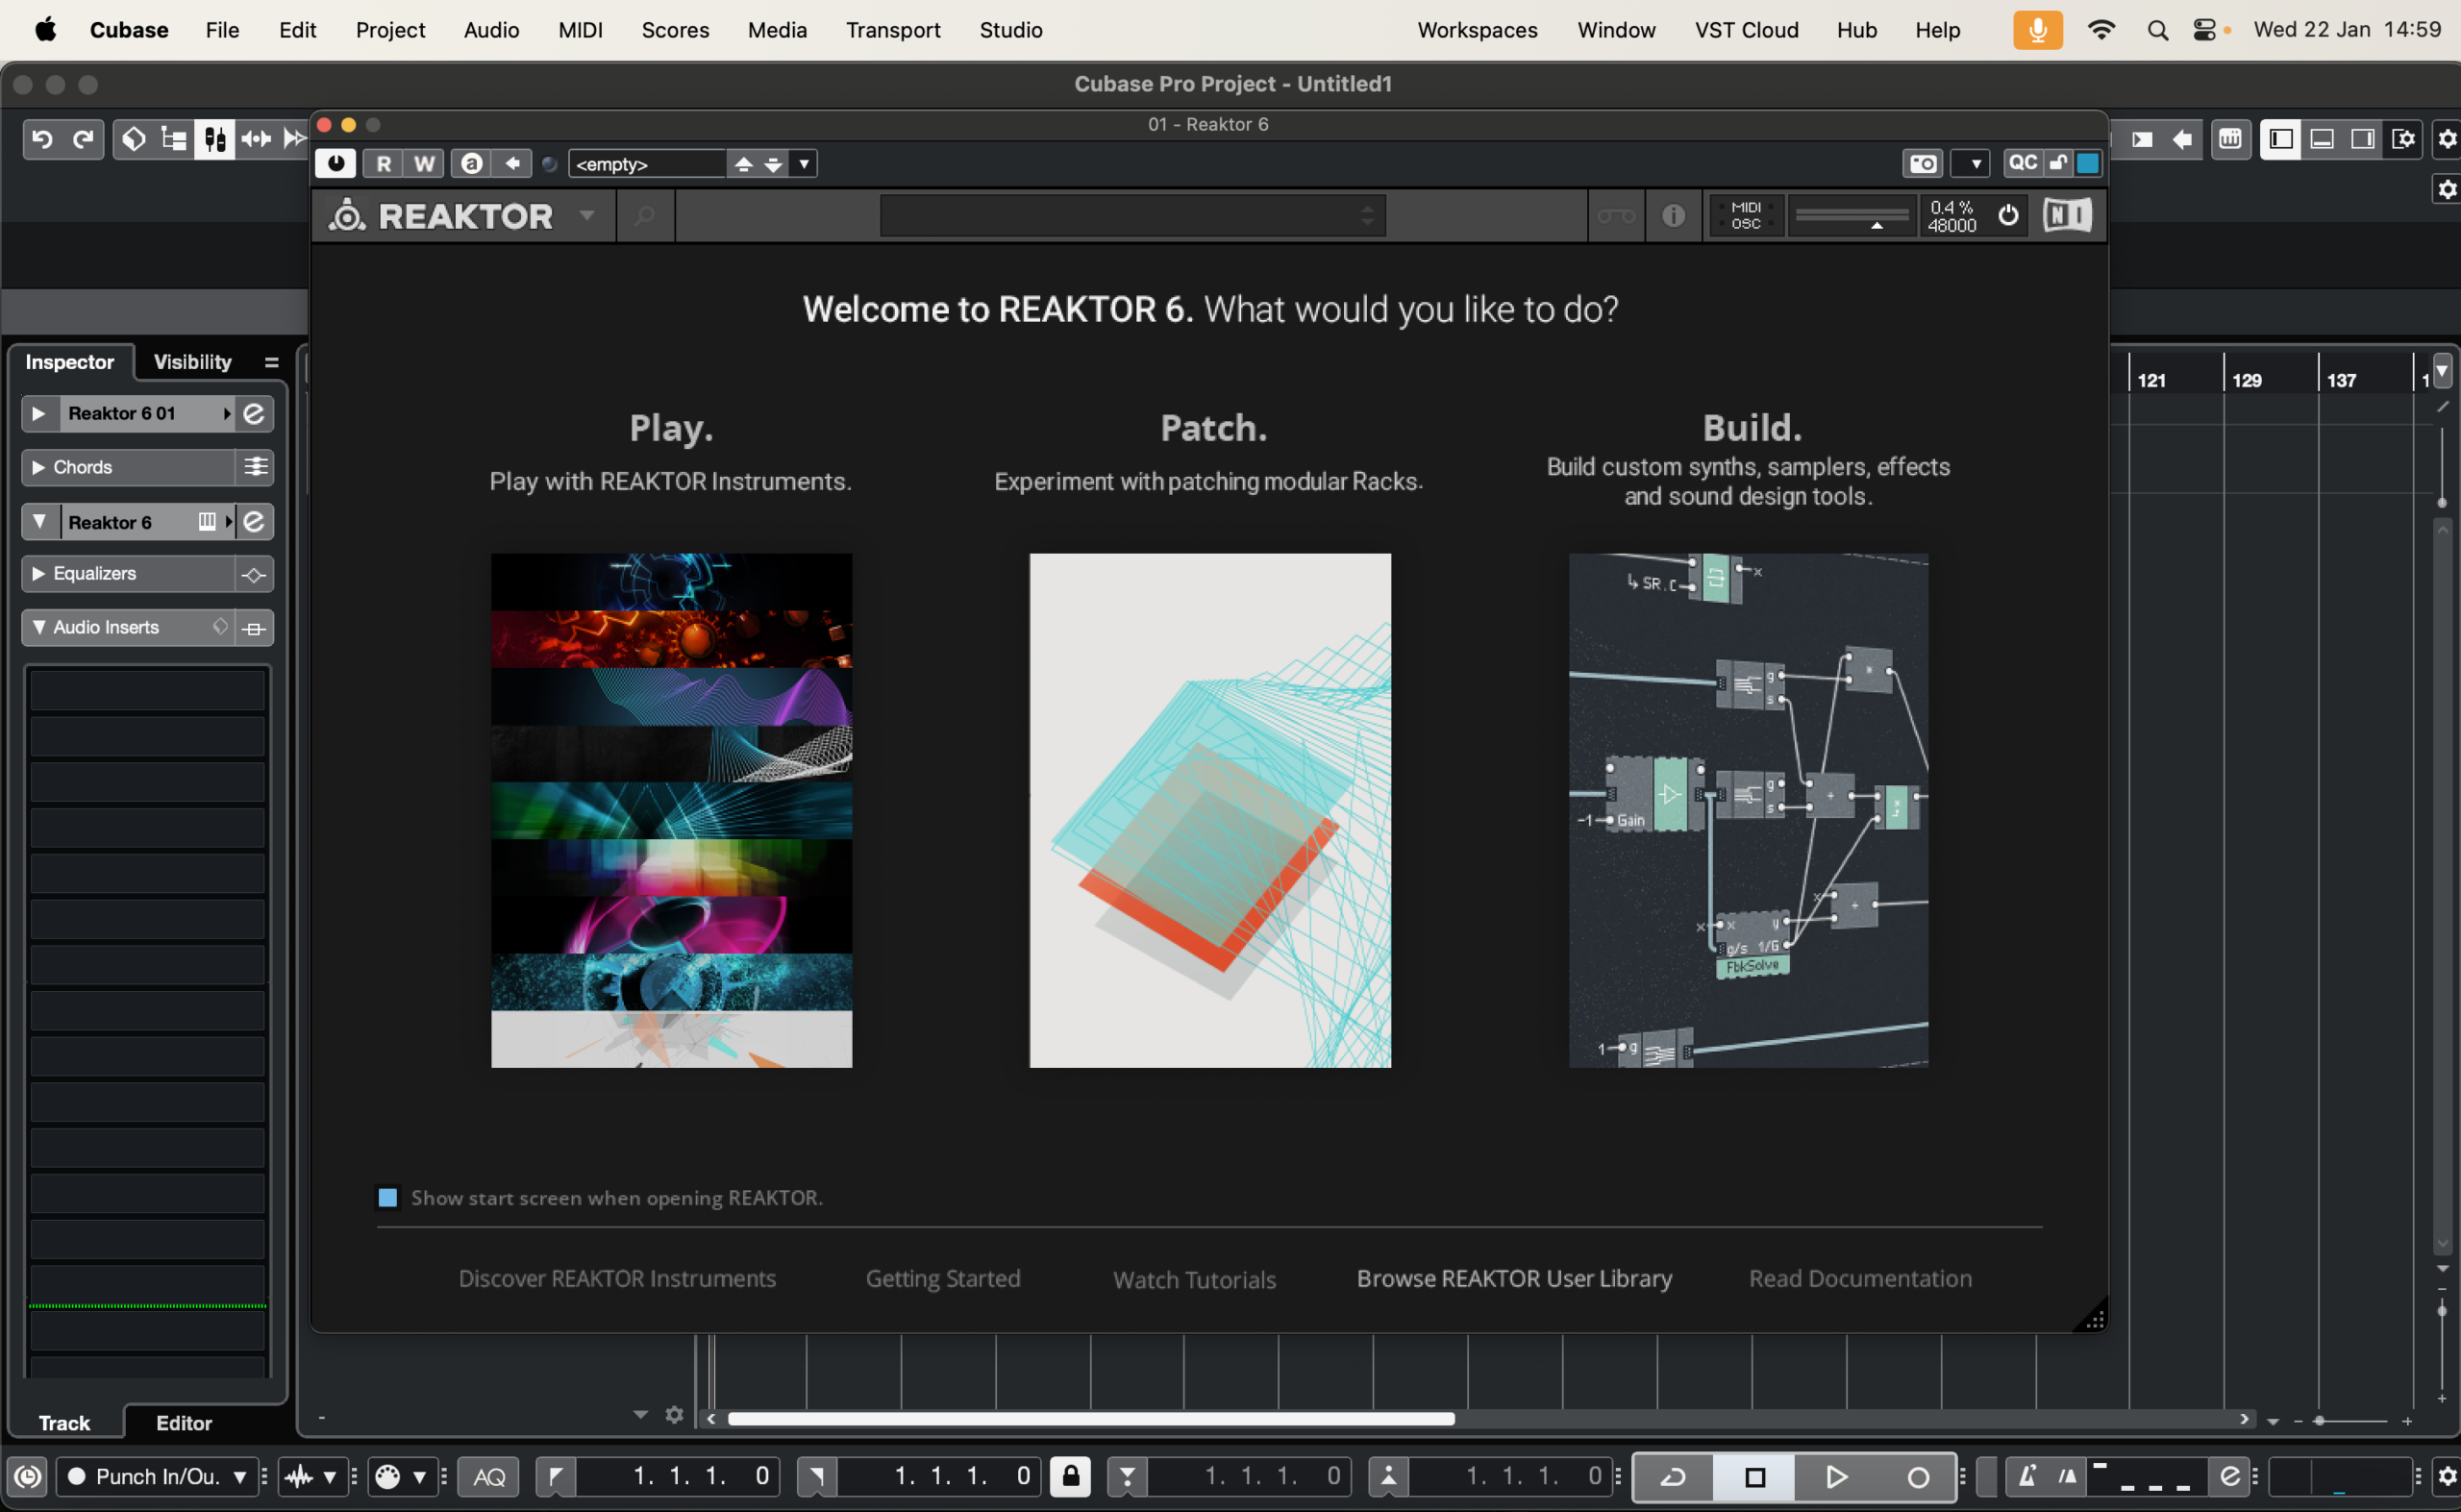
Task: Enable the Read automation R button
Action: (x=384, y=163)
